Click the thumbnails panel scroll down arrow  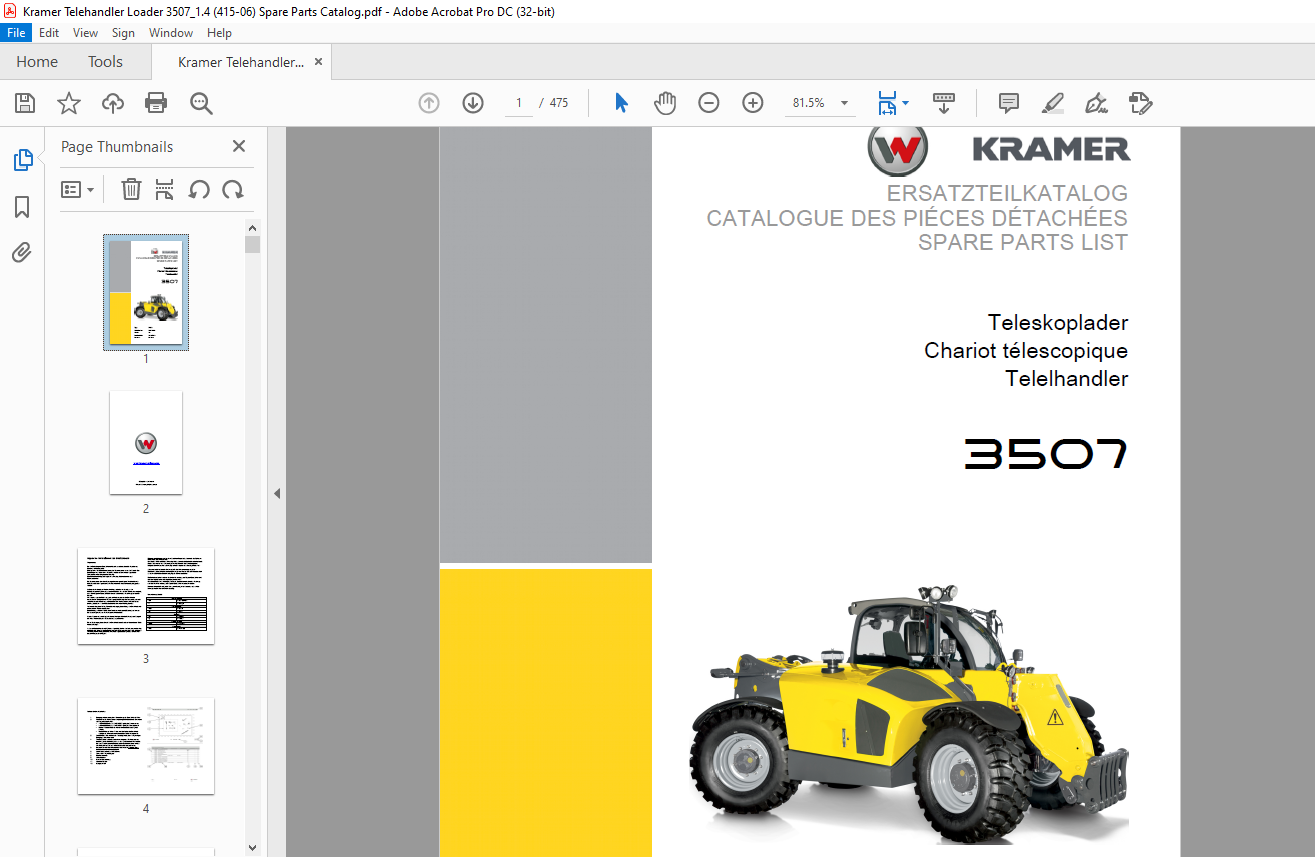pos(252,848)
